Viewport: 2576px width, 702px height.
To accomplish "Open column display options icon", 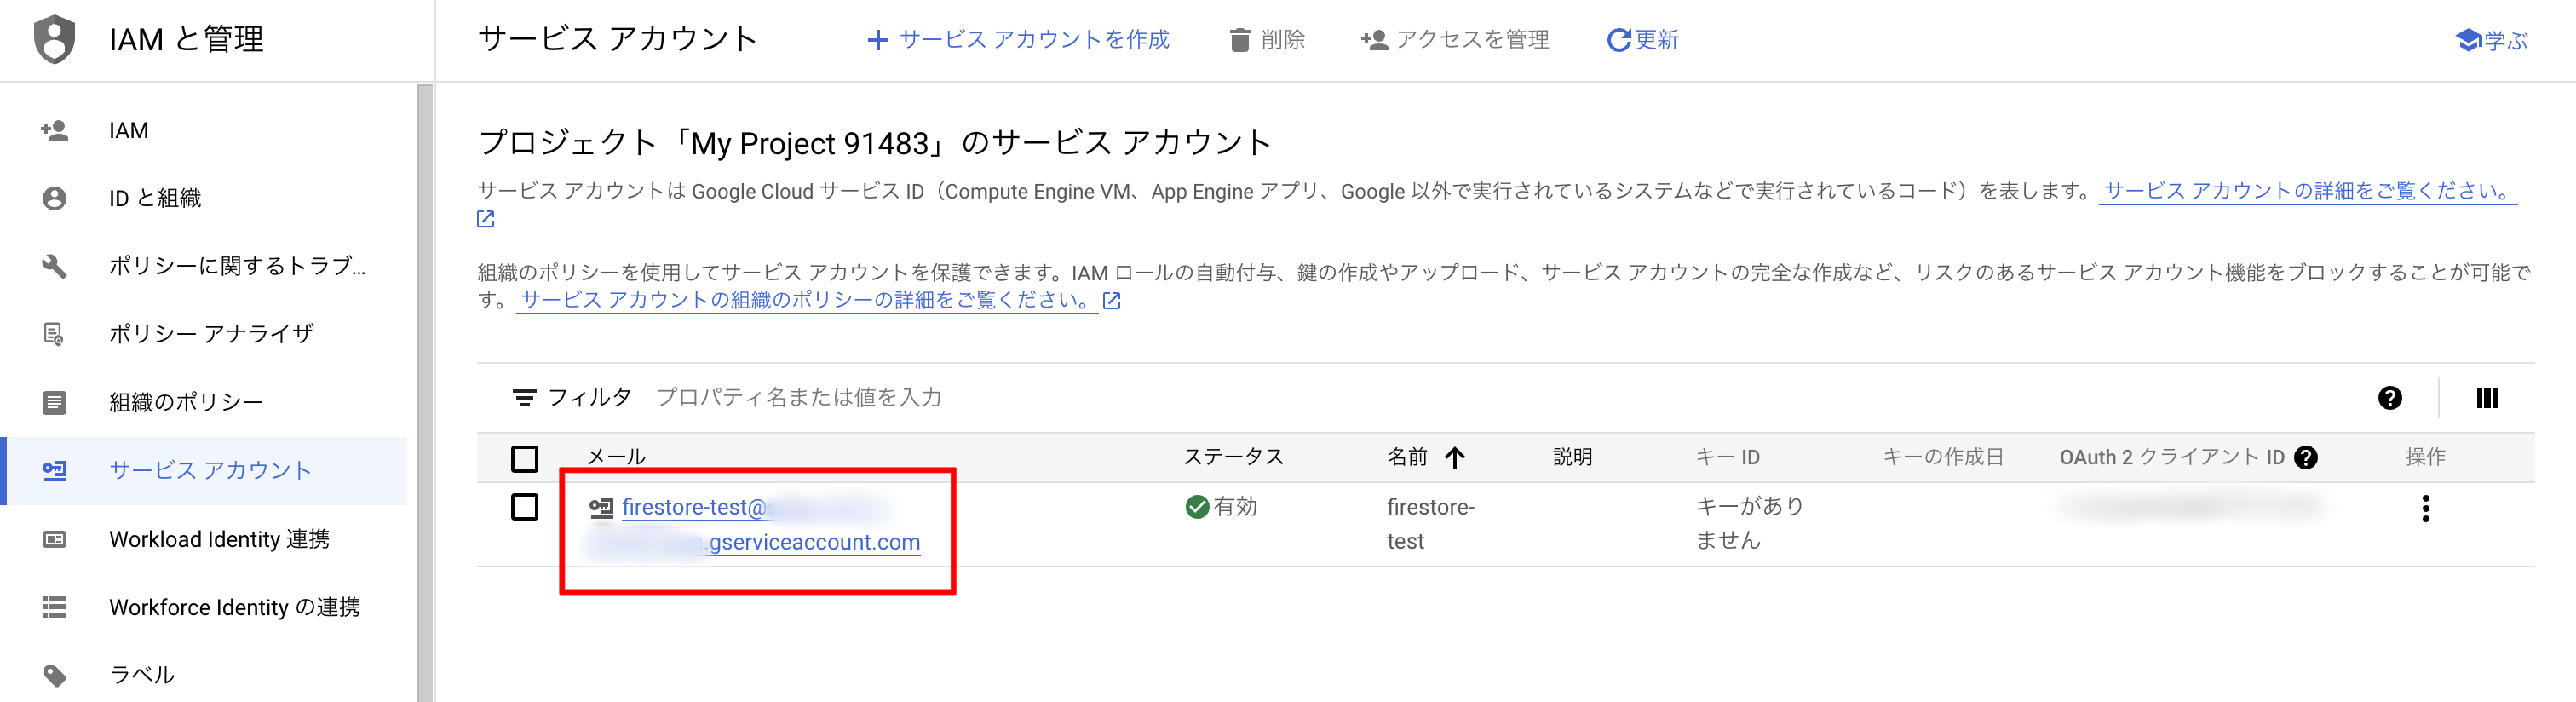I will (x=2487, y=398).
